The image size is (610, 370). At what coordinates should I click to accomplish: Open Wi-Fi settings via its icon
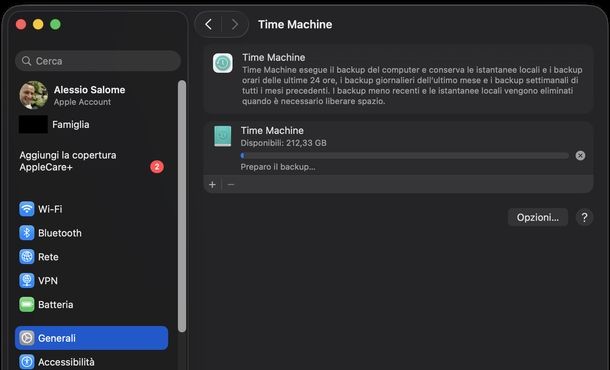(27, 209)
